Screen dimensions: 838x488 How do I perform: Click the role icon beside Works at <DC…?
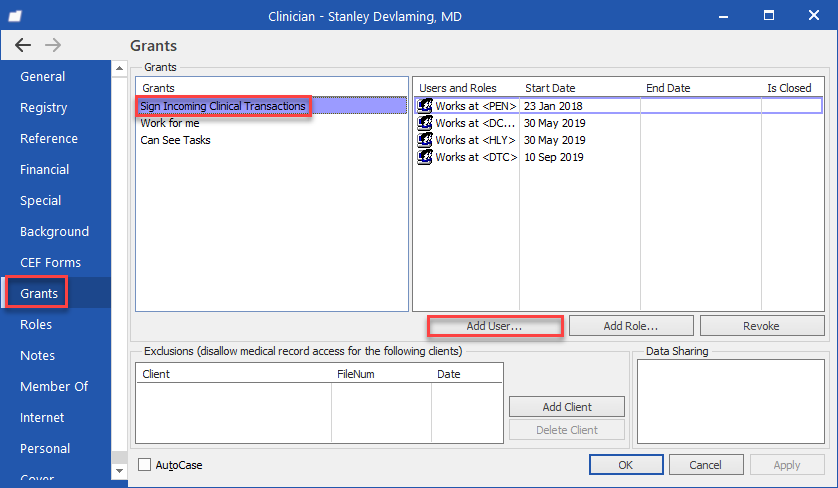[x=425, y=123]
